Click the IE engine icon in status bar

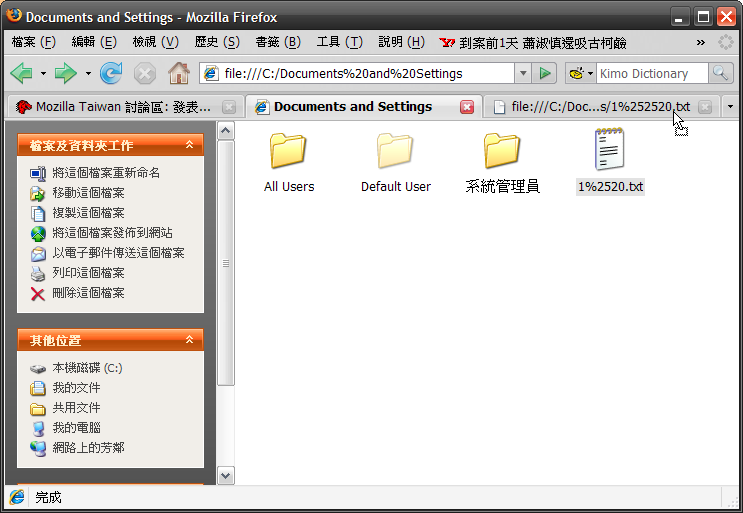tap(18, 497)
